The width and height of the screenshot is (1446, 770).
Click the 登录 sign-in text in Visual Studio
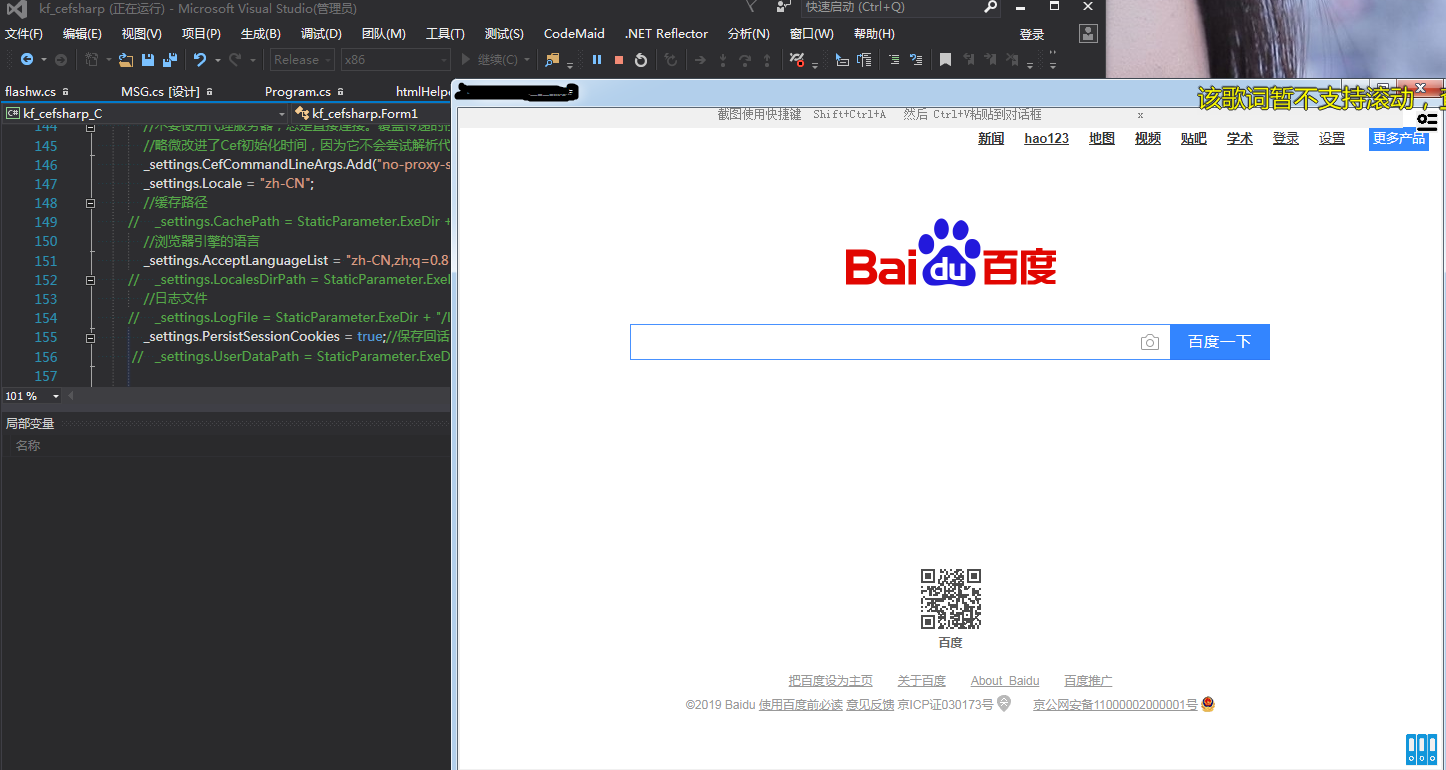coord(1032,34)
